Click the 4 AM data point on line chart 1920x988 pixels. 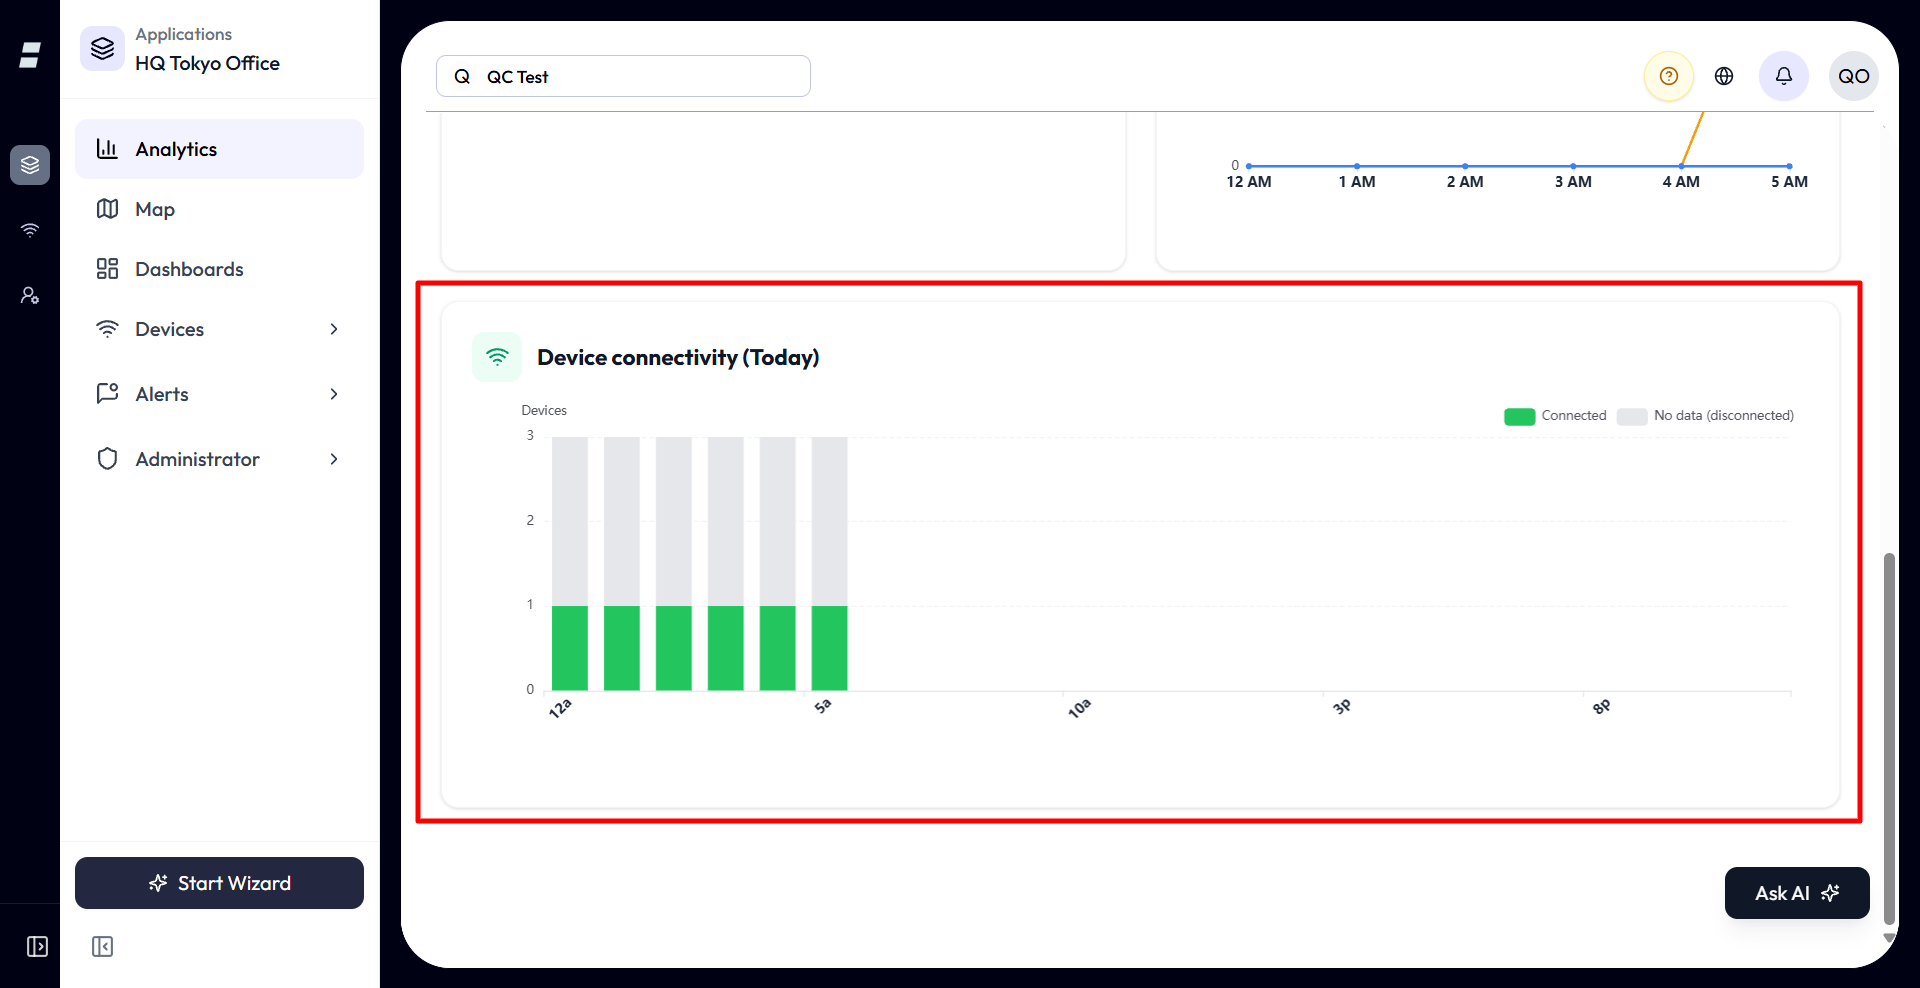(x=1681, y=166)
